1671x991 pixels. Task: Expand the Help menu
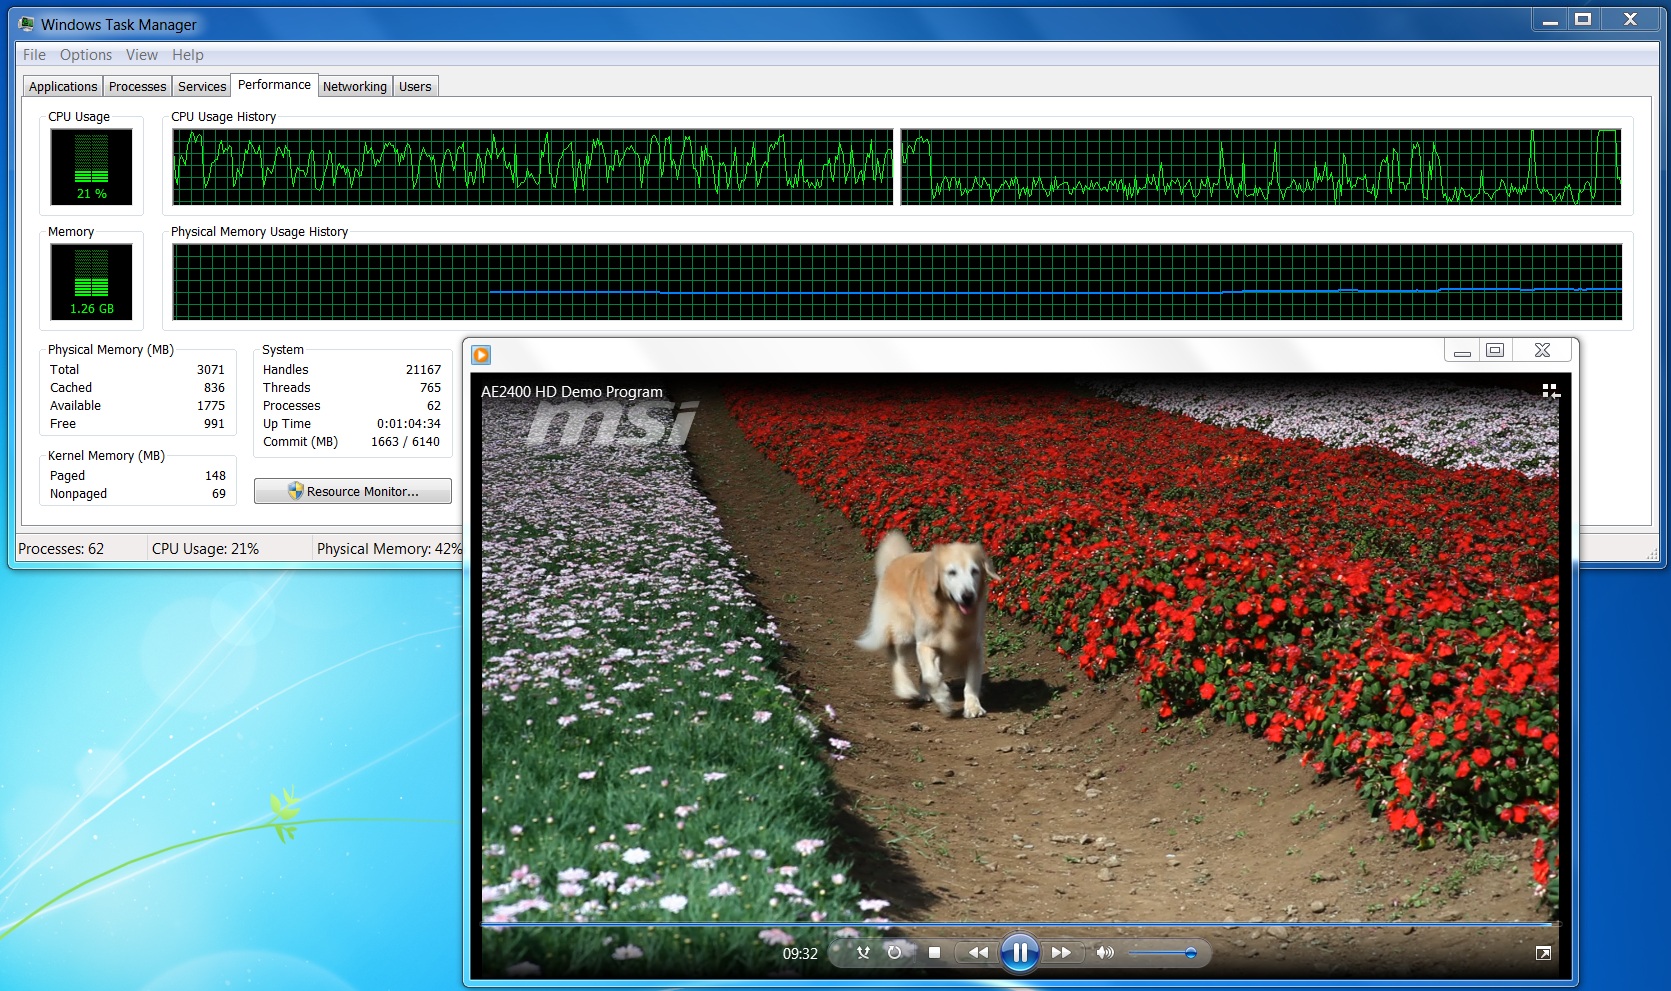tap(187, 55)
